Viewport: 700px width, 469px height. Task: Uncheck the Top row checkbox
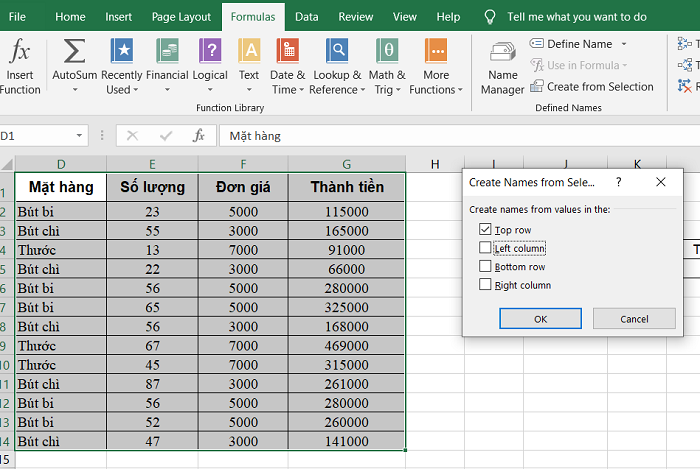pos(485,229)
